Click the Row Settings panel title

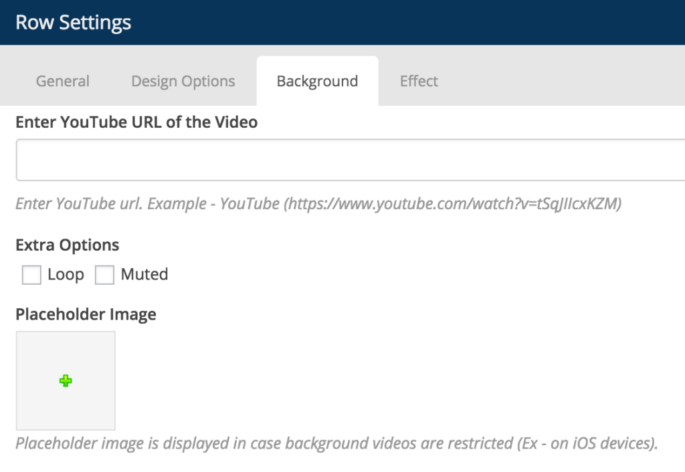click(x=73, y=22)
